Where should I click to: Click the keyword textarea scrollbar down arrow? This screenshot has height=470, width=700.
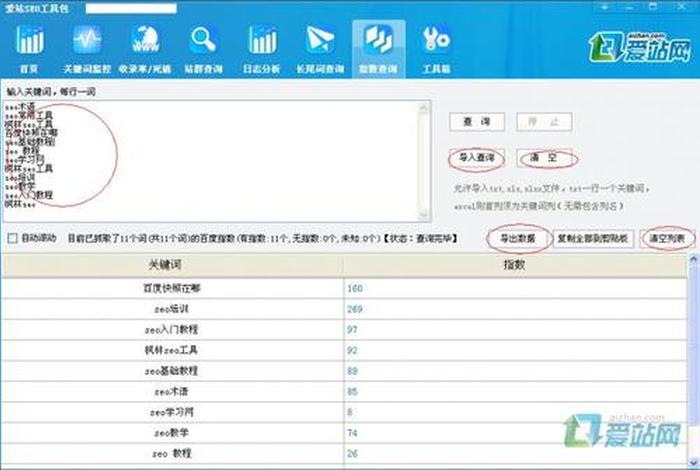click(424, 215)
